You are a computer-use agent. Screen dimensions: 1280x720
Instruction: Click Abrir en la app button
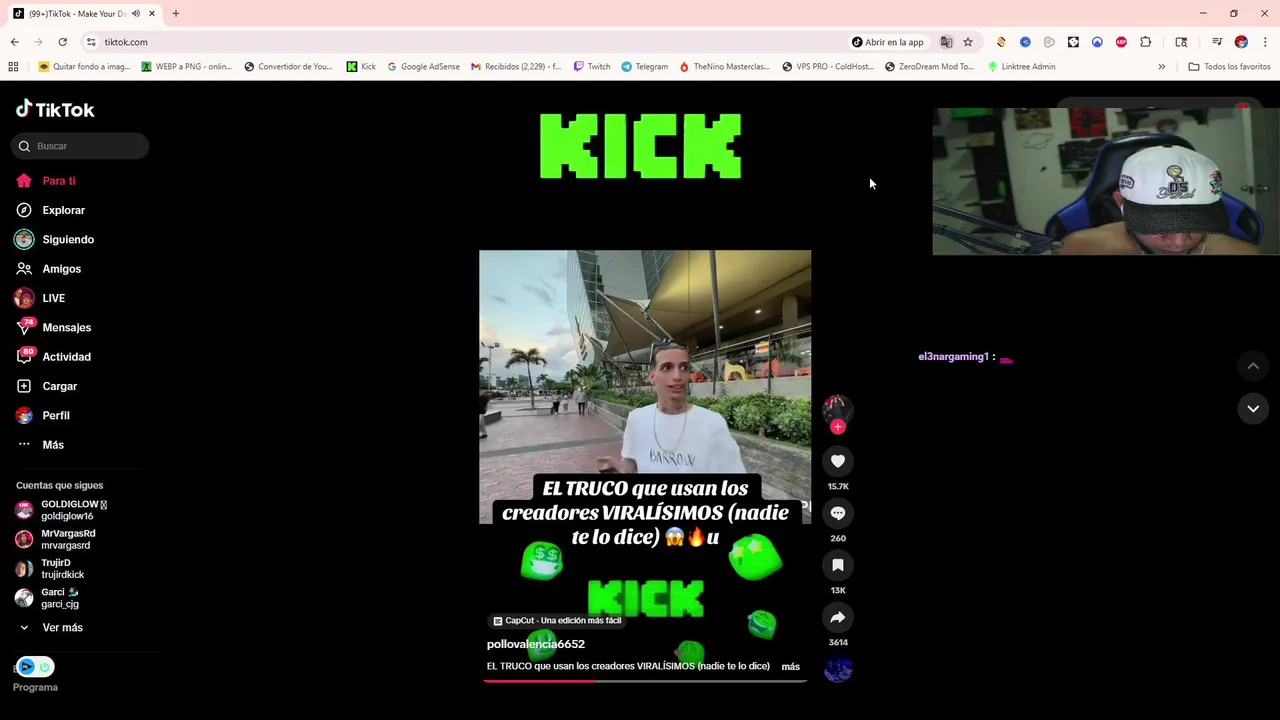click(x=888, y=42)
